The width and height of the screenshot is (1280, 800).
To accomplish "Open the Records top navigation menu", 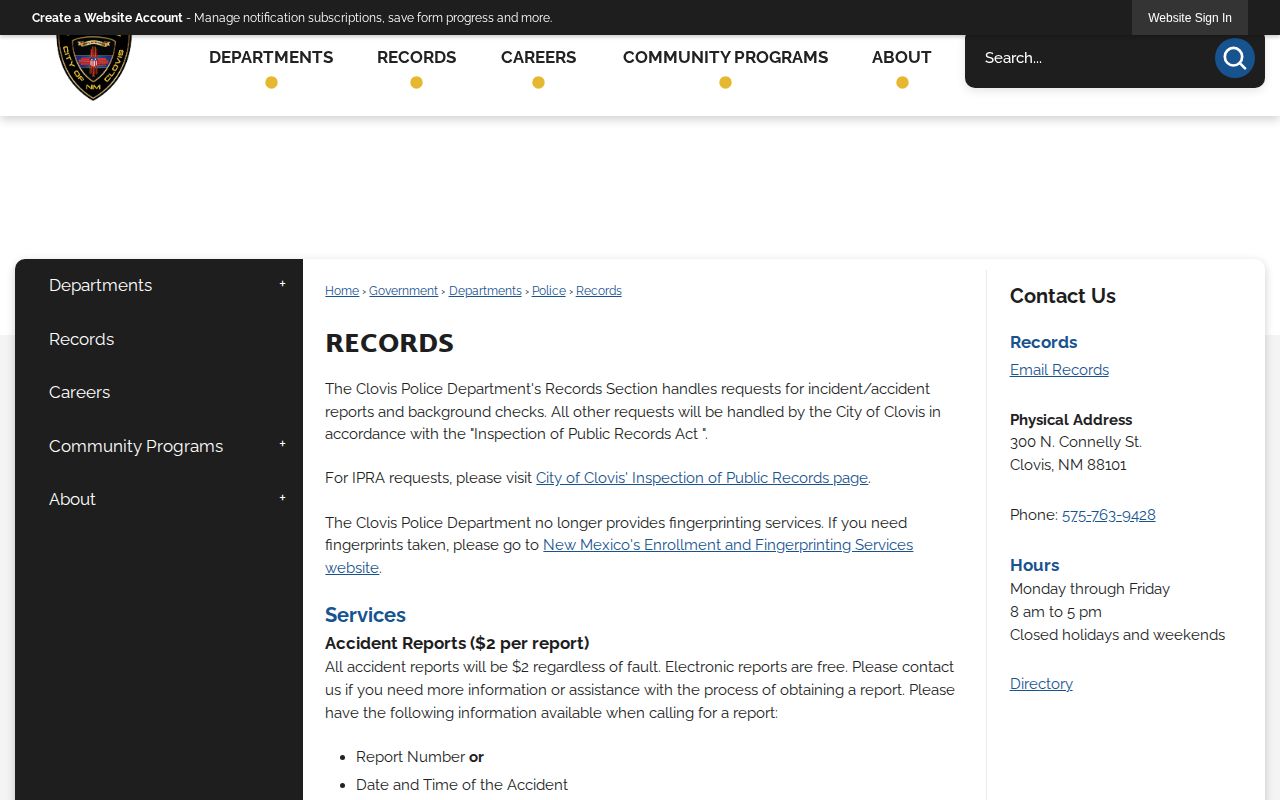I will 416,58.
